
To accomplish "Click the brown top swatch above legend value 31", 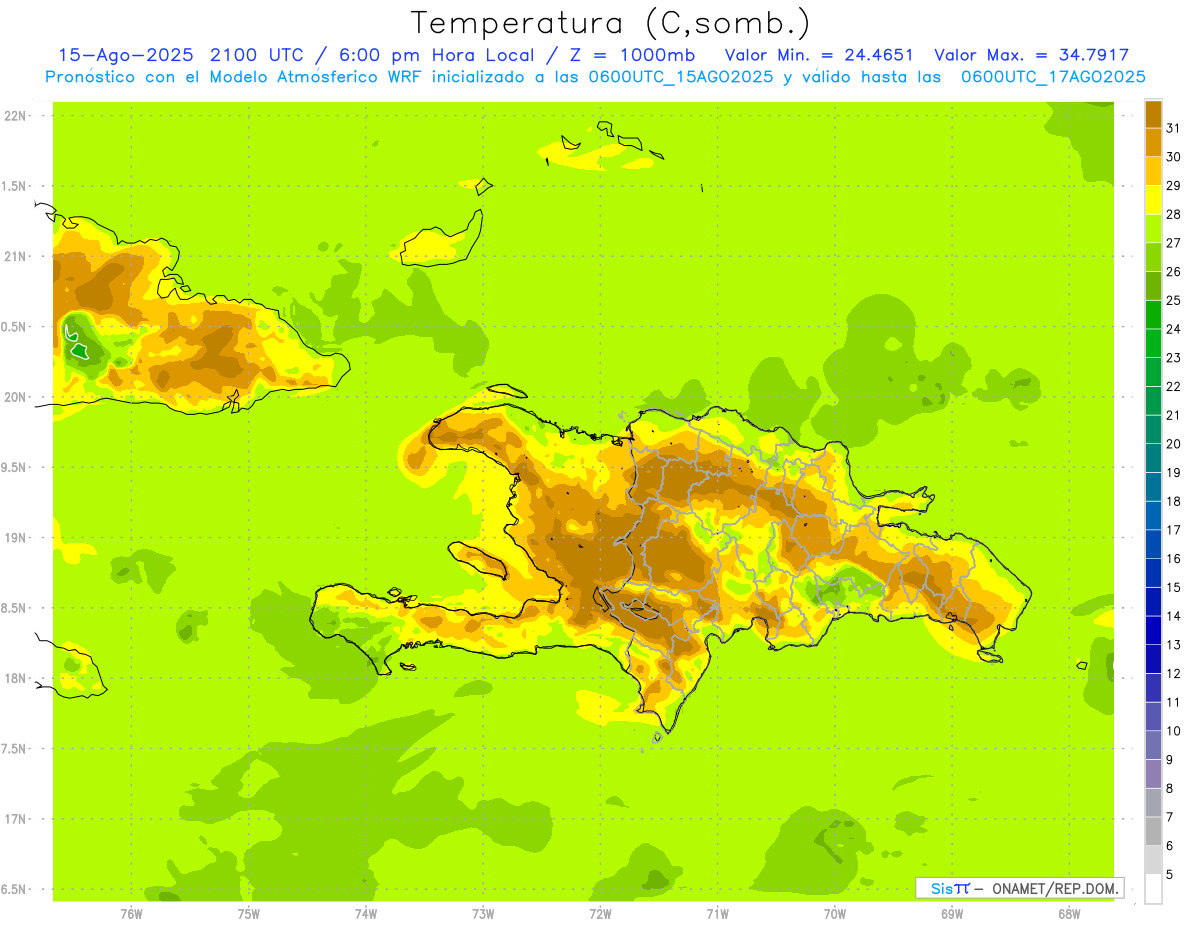I will click(1153, 114).
